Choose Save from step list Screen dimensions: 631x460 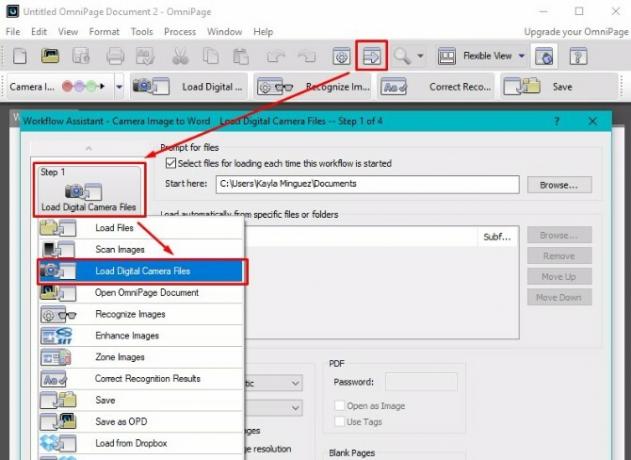[x=141, y=400]
